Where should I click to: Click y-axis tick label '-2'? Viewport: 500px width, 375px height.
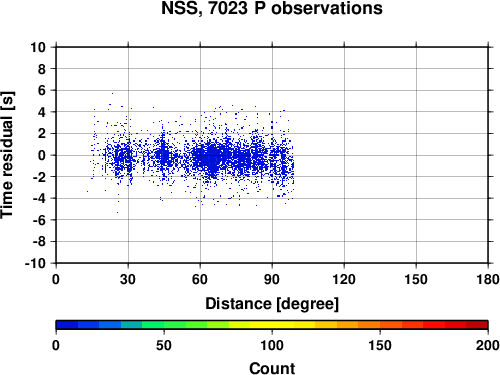[x=39, y=177]
